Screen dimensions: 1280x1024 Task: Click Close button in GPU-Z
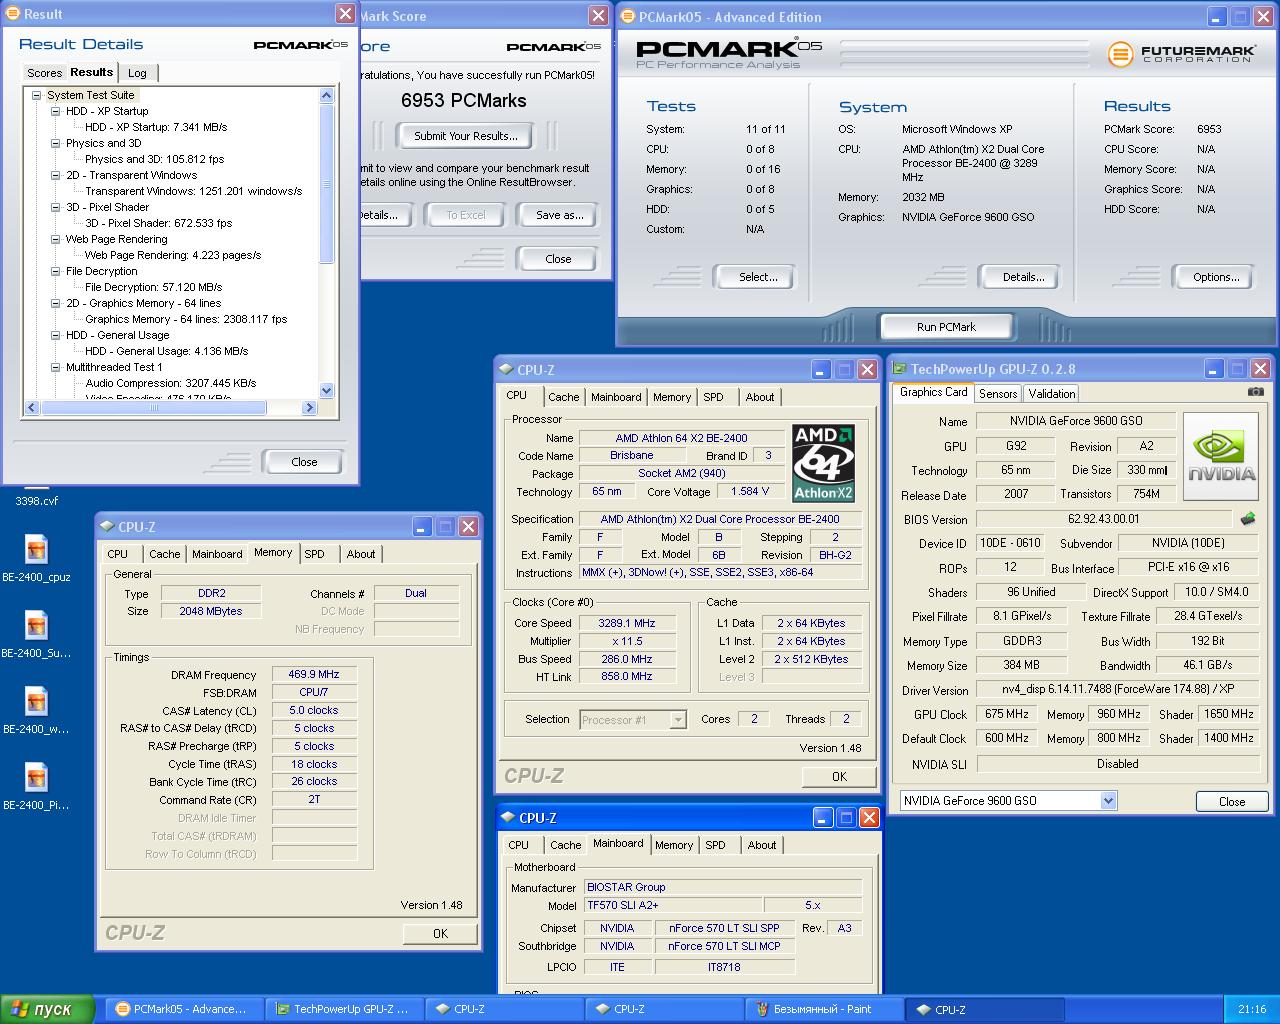pyautogui.click(x=1232, y=802)
